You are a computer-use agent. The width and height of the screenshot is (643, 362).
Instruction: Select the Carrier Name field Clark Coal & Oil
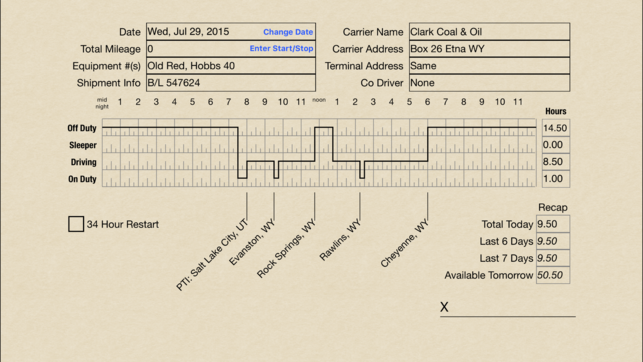tap(489, 32)
